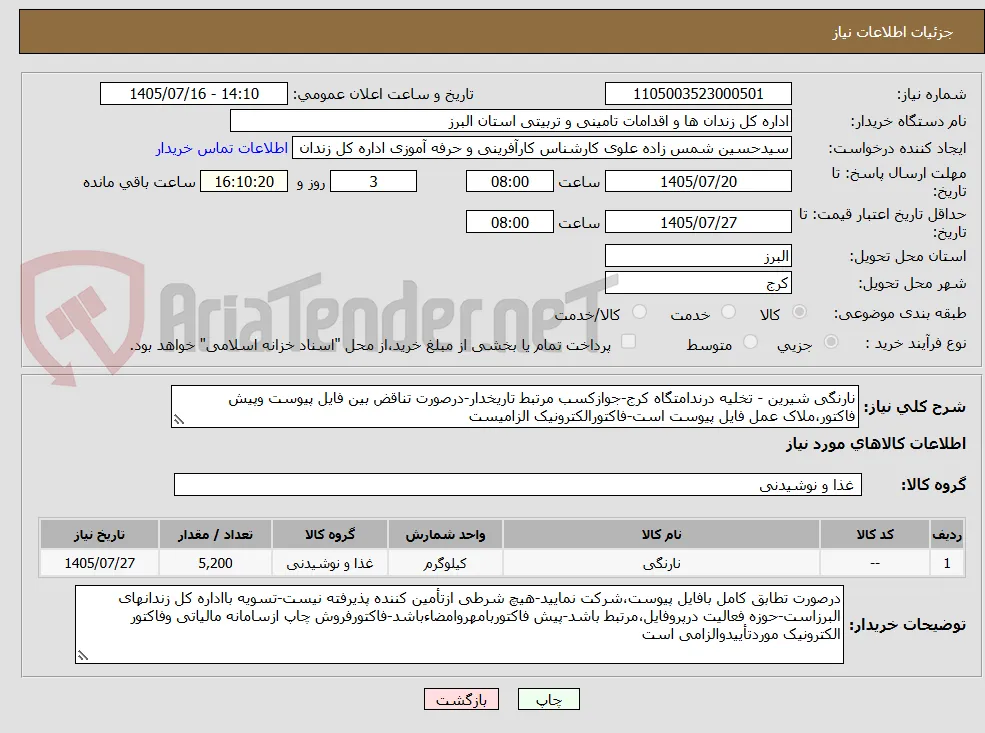Click the delivery city field کرج
The height and width of the screenshot is (733, 985).
698,283
